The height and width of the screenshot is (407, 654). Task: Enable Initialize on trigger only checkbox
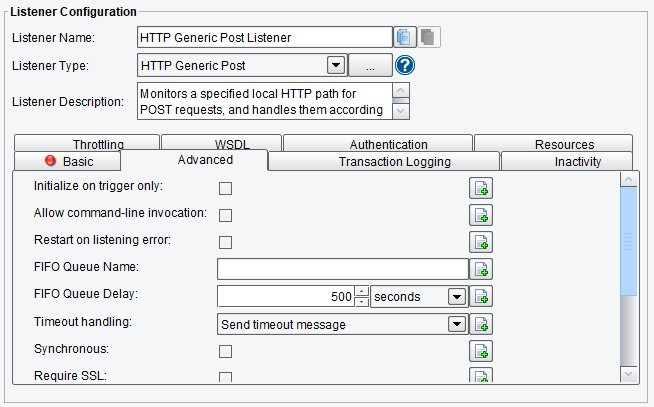(225, 188)
